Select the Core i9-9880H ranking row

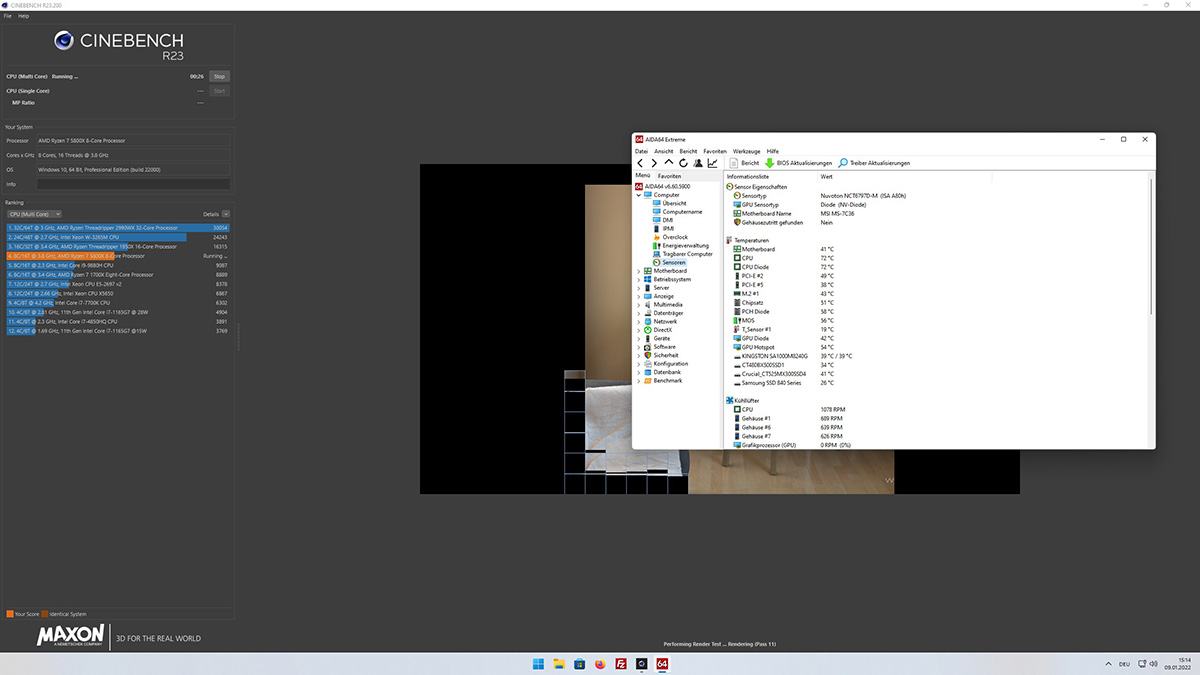click(118, 265)
